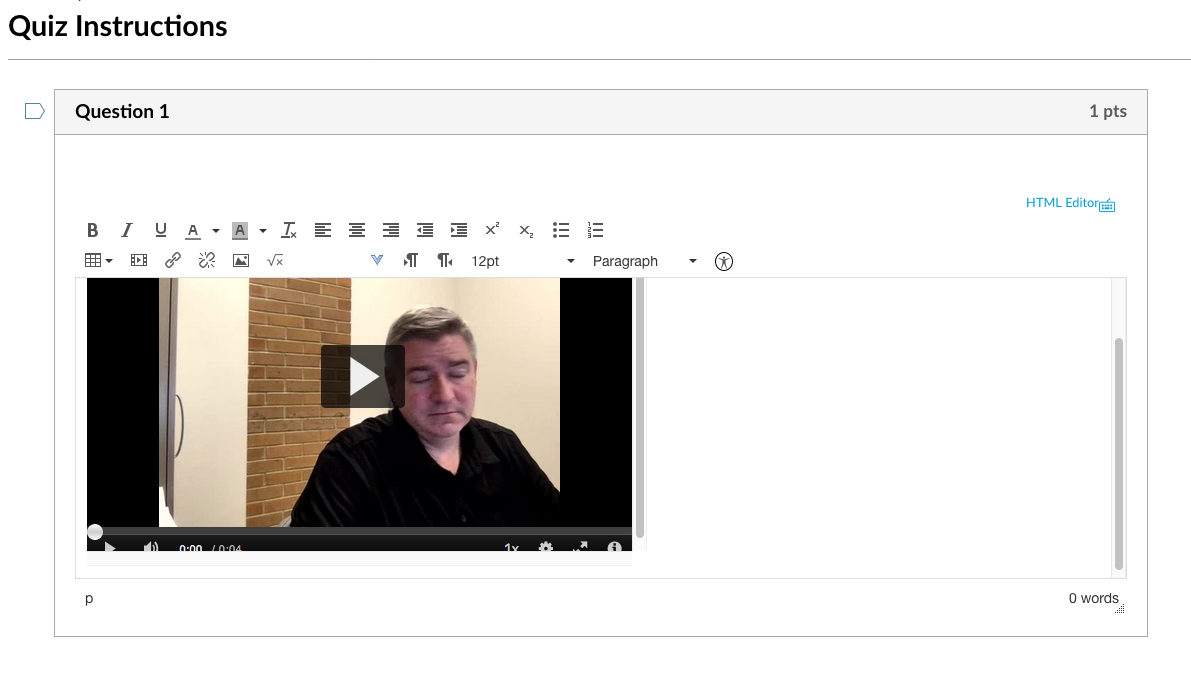Screen dimensions: 1191x676
Task: Increase indent
Action: (459, 230)
